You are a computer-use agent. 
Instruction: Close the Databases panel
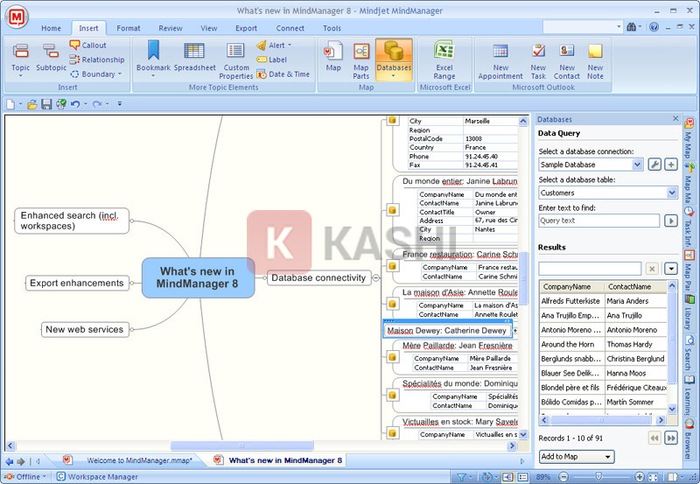[675, 119]
